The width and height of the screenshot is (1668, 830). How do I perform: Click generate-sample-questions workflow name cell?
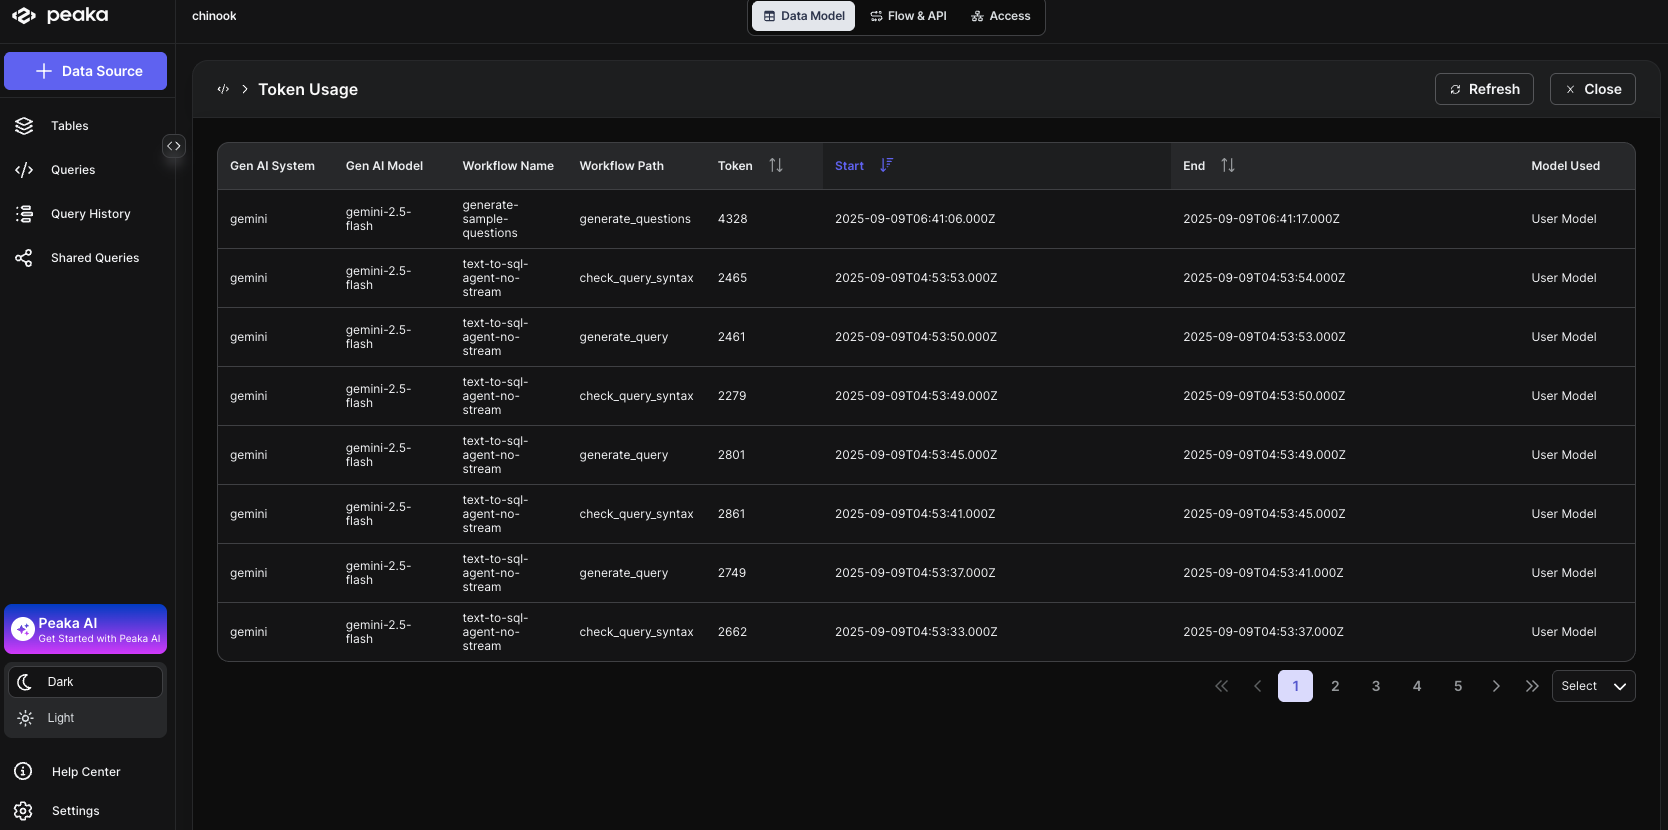click(490, 219)
